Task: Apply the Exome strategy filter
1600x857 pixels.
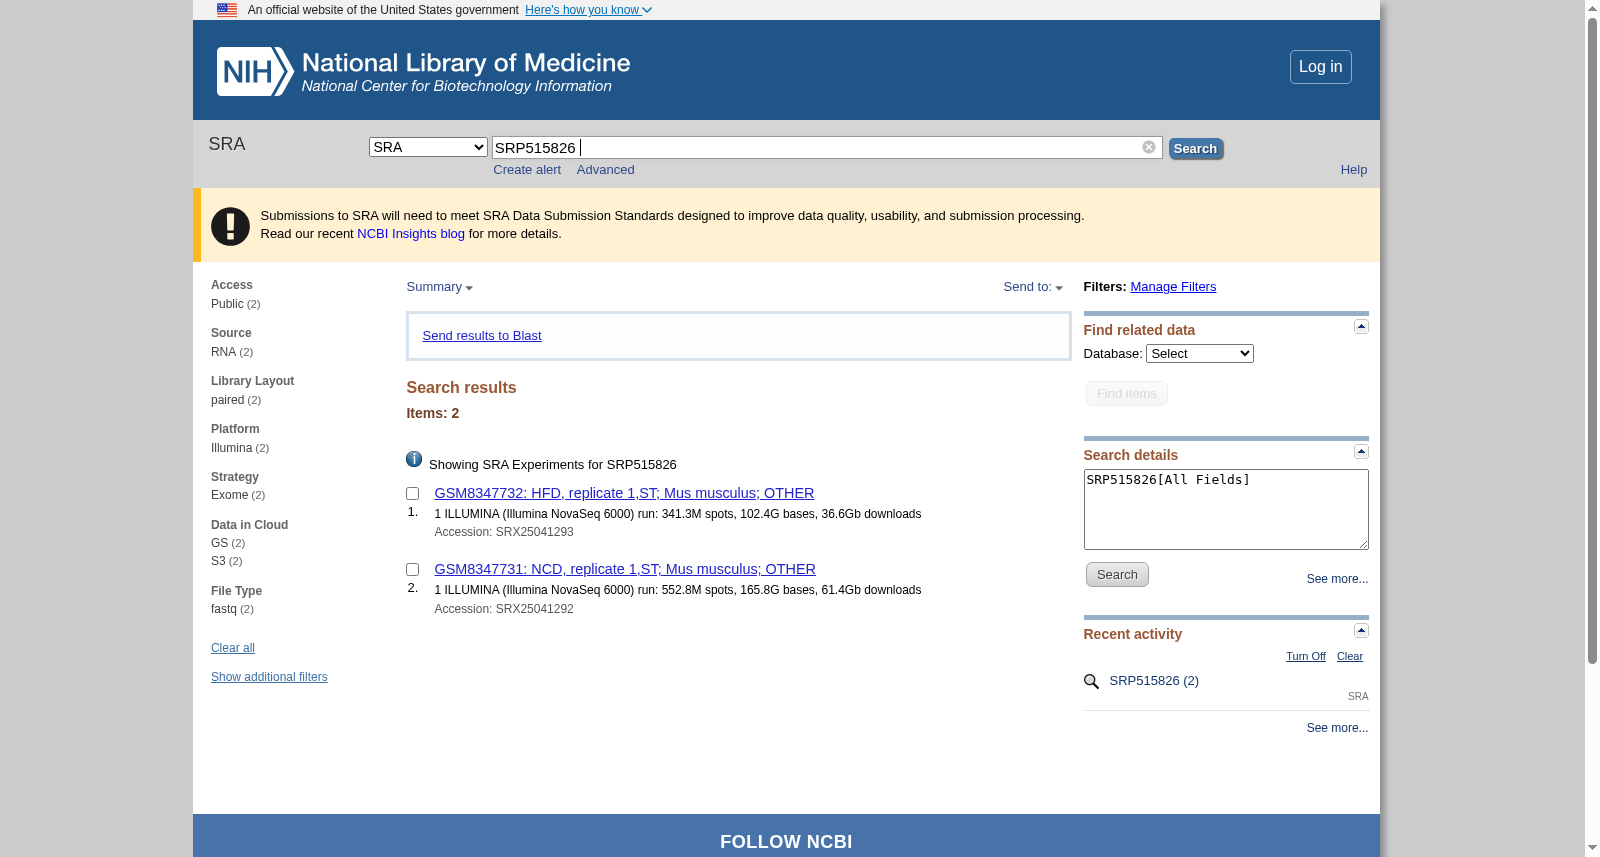Action: click(229, 495)
